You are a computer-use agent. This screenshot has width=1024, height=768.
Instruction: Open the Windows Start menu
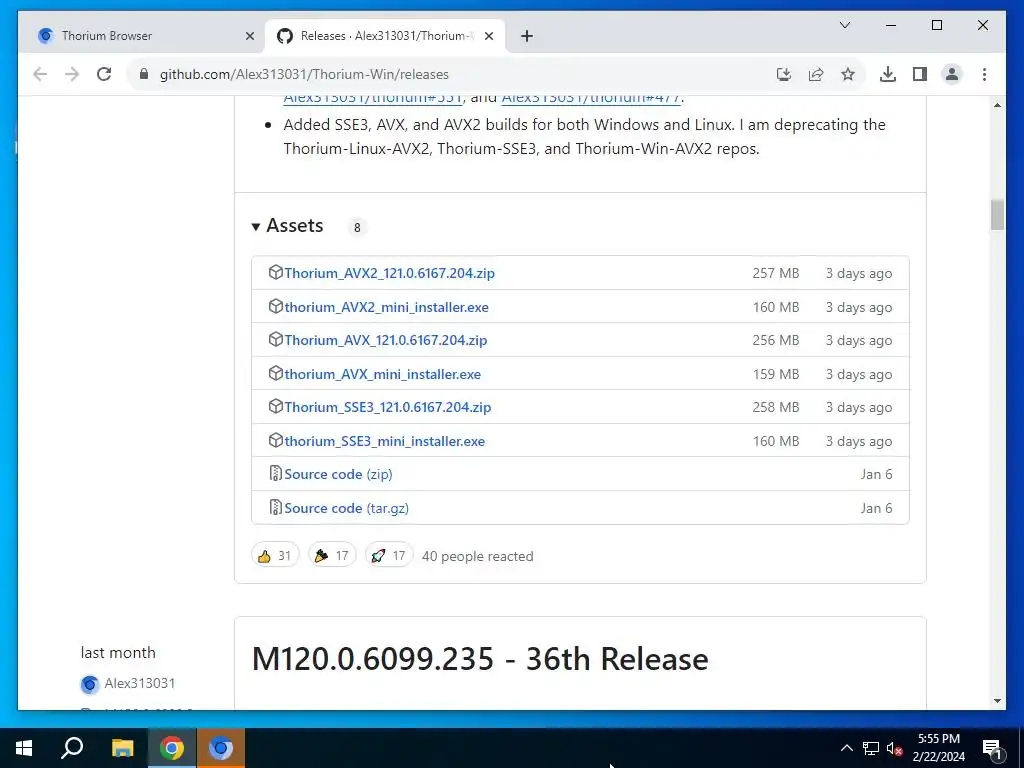pos(24,748)
